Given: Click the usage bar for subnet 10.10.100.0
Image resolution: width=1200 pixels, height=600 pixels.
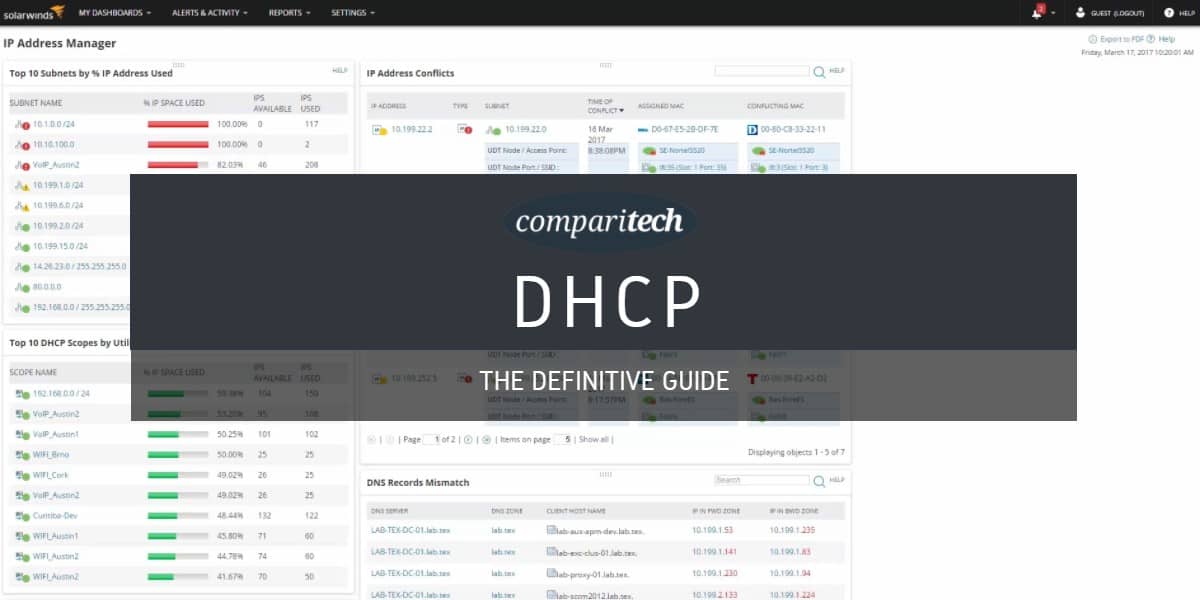Looking at the screenshot, I should [x=178, y=145].
